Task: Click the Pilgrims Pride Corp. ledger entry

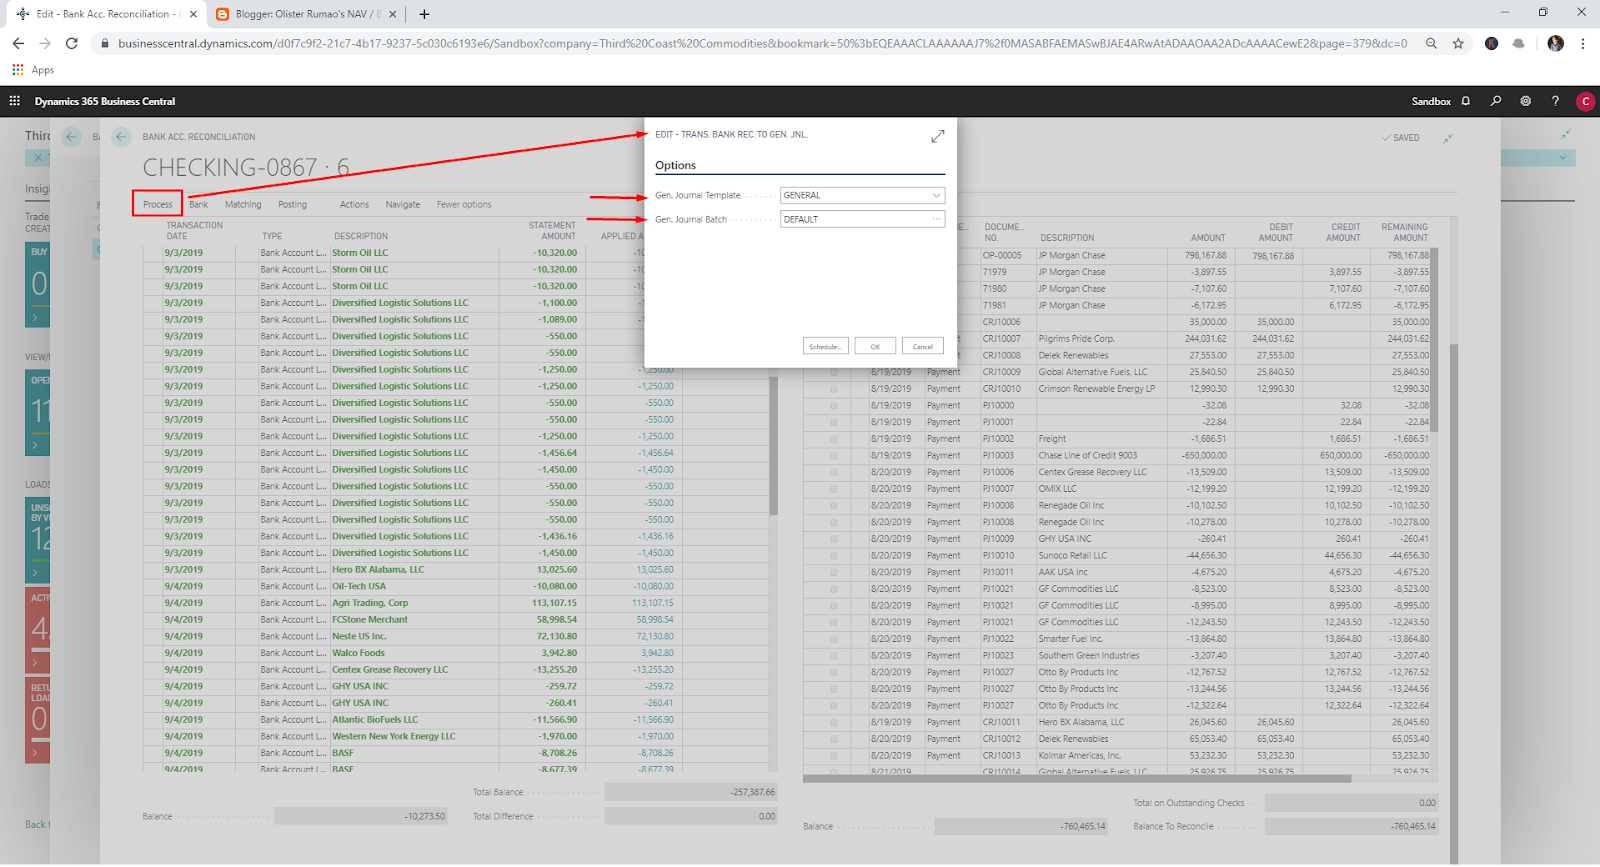Action: tap(1076, 339)
